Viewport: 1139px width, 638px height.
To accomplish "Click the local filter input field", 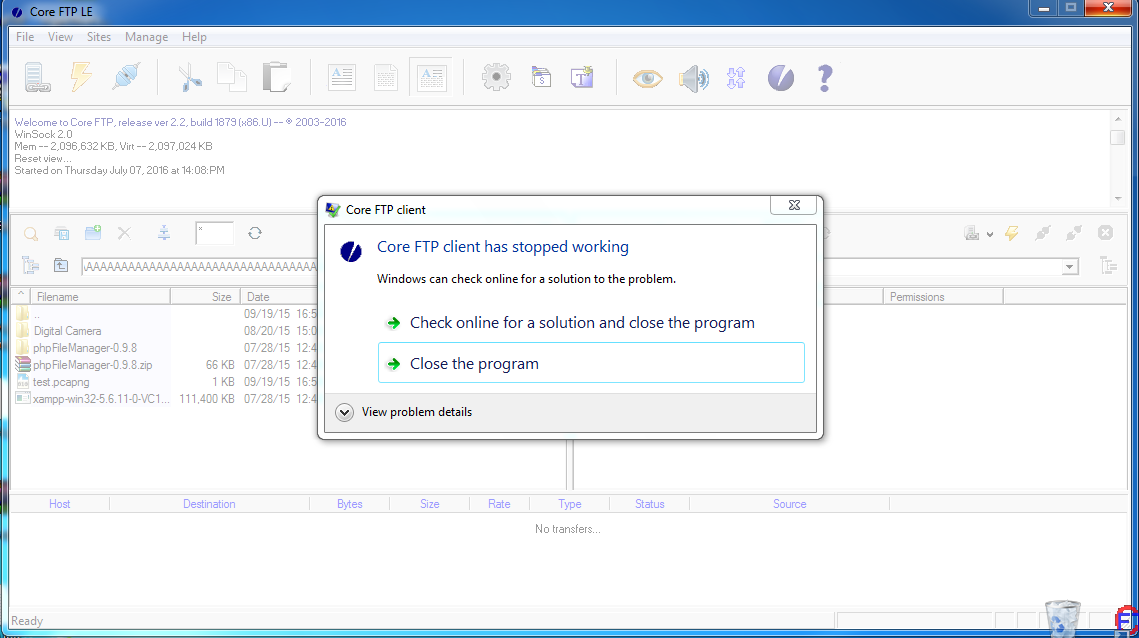I will (215, 233).
